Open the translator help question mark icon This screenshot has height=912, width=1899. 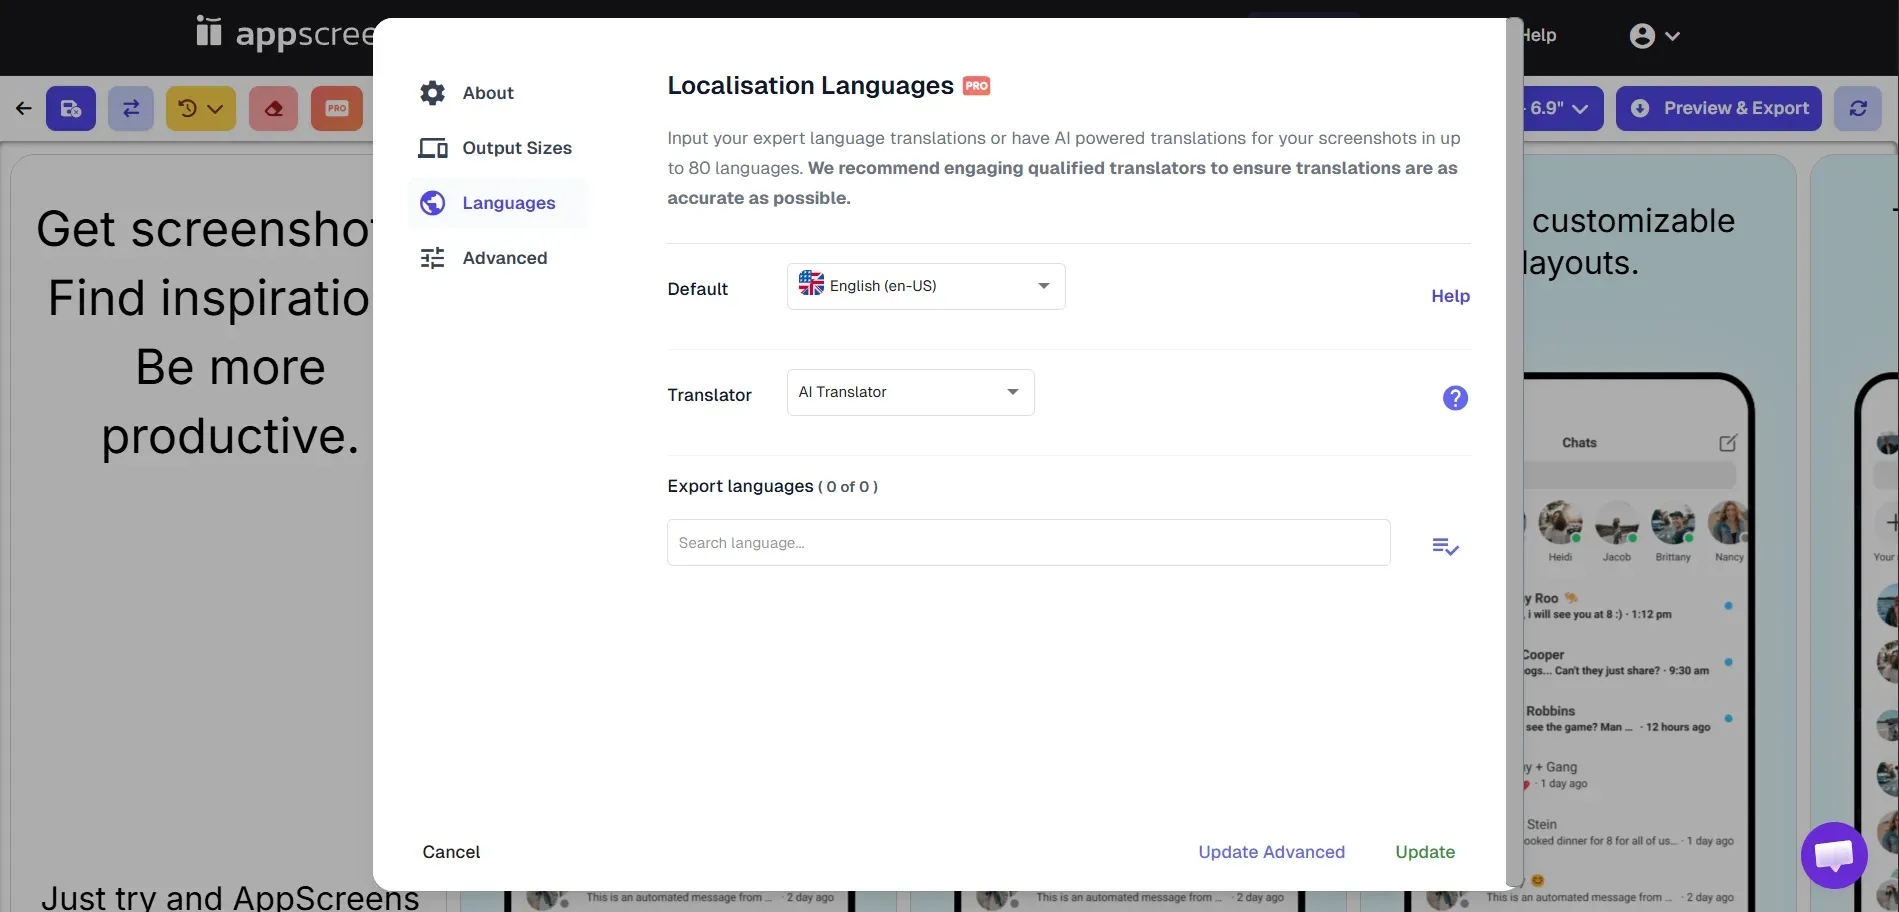[1455, 397]
